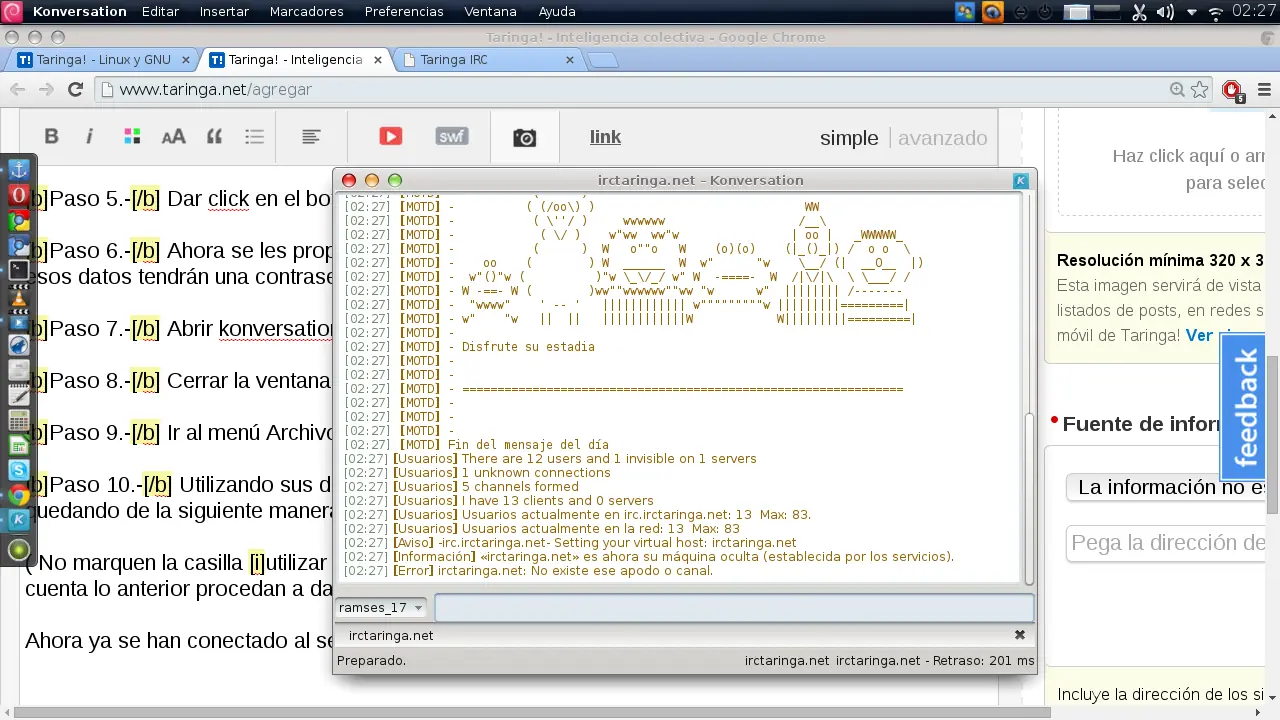Open the Konversation application menu
This screenshot has width=1280, height=720.
point(79,12)
